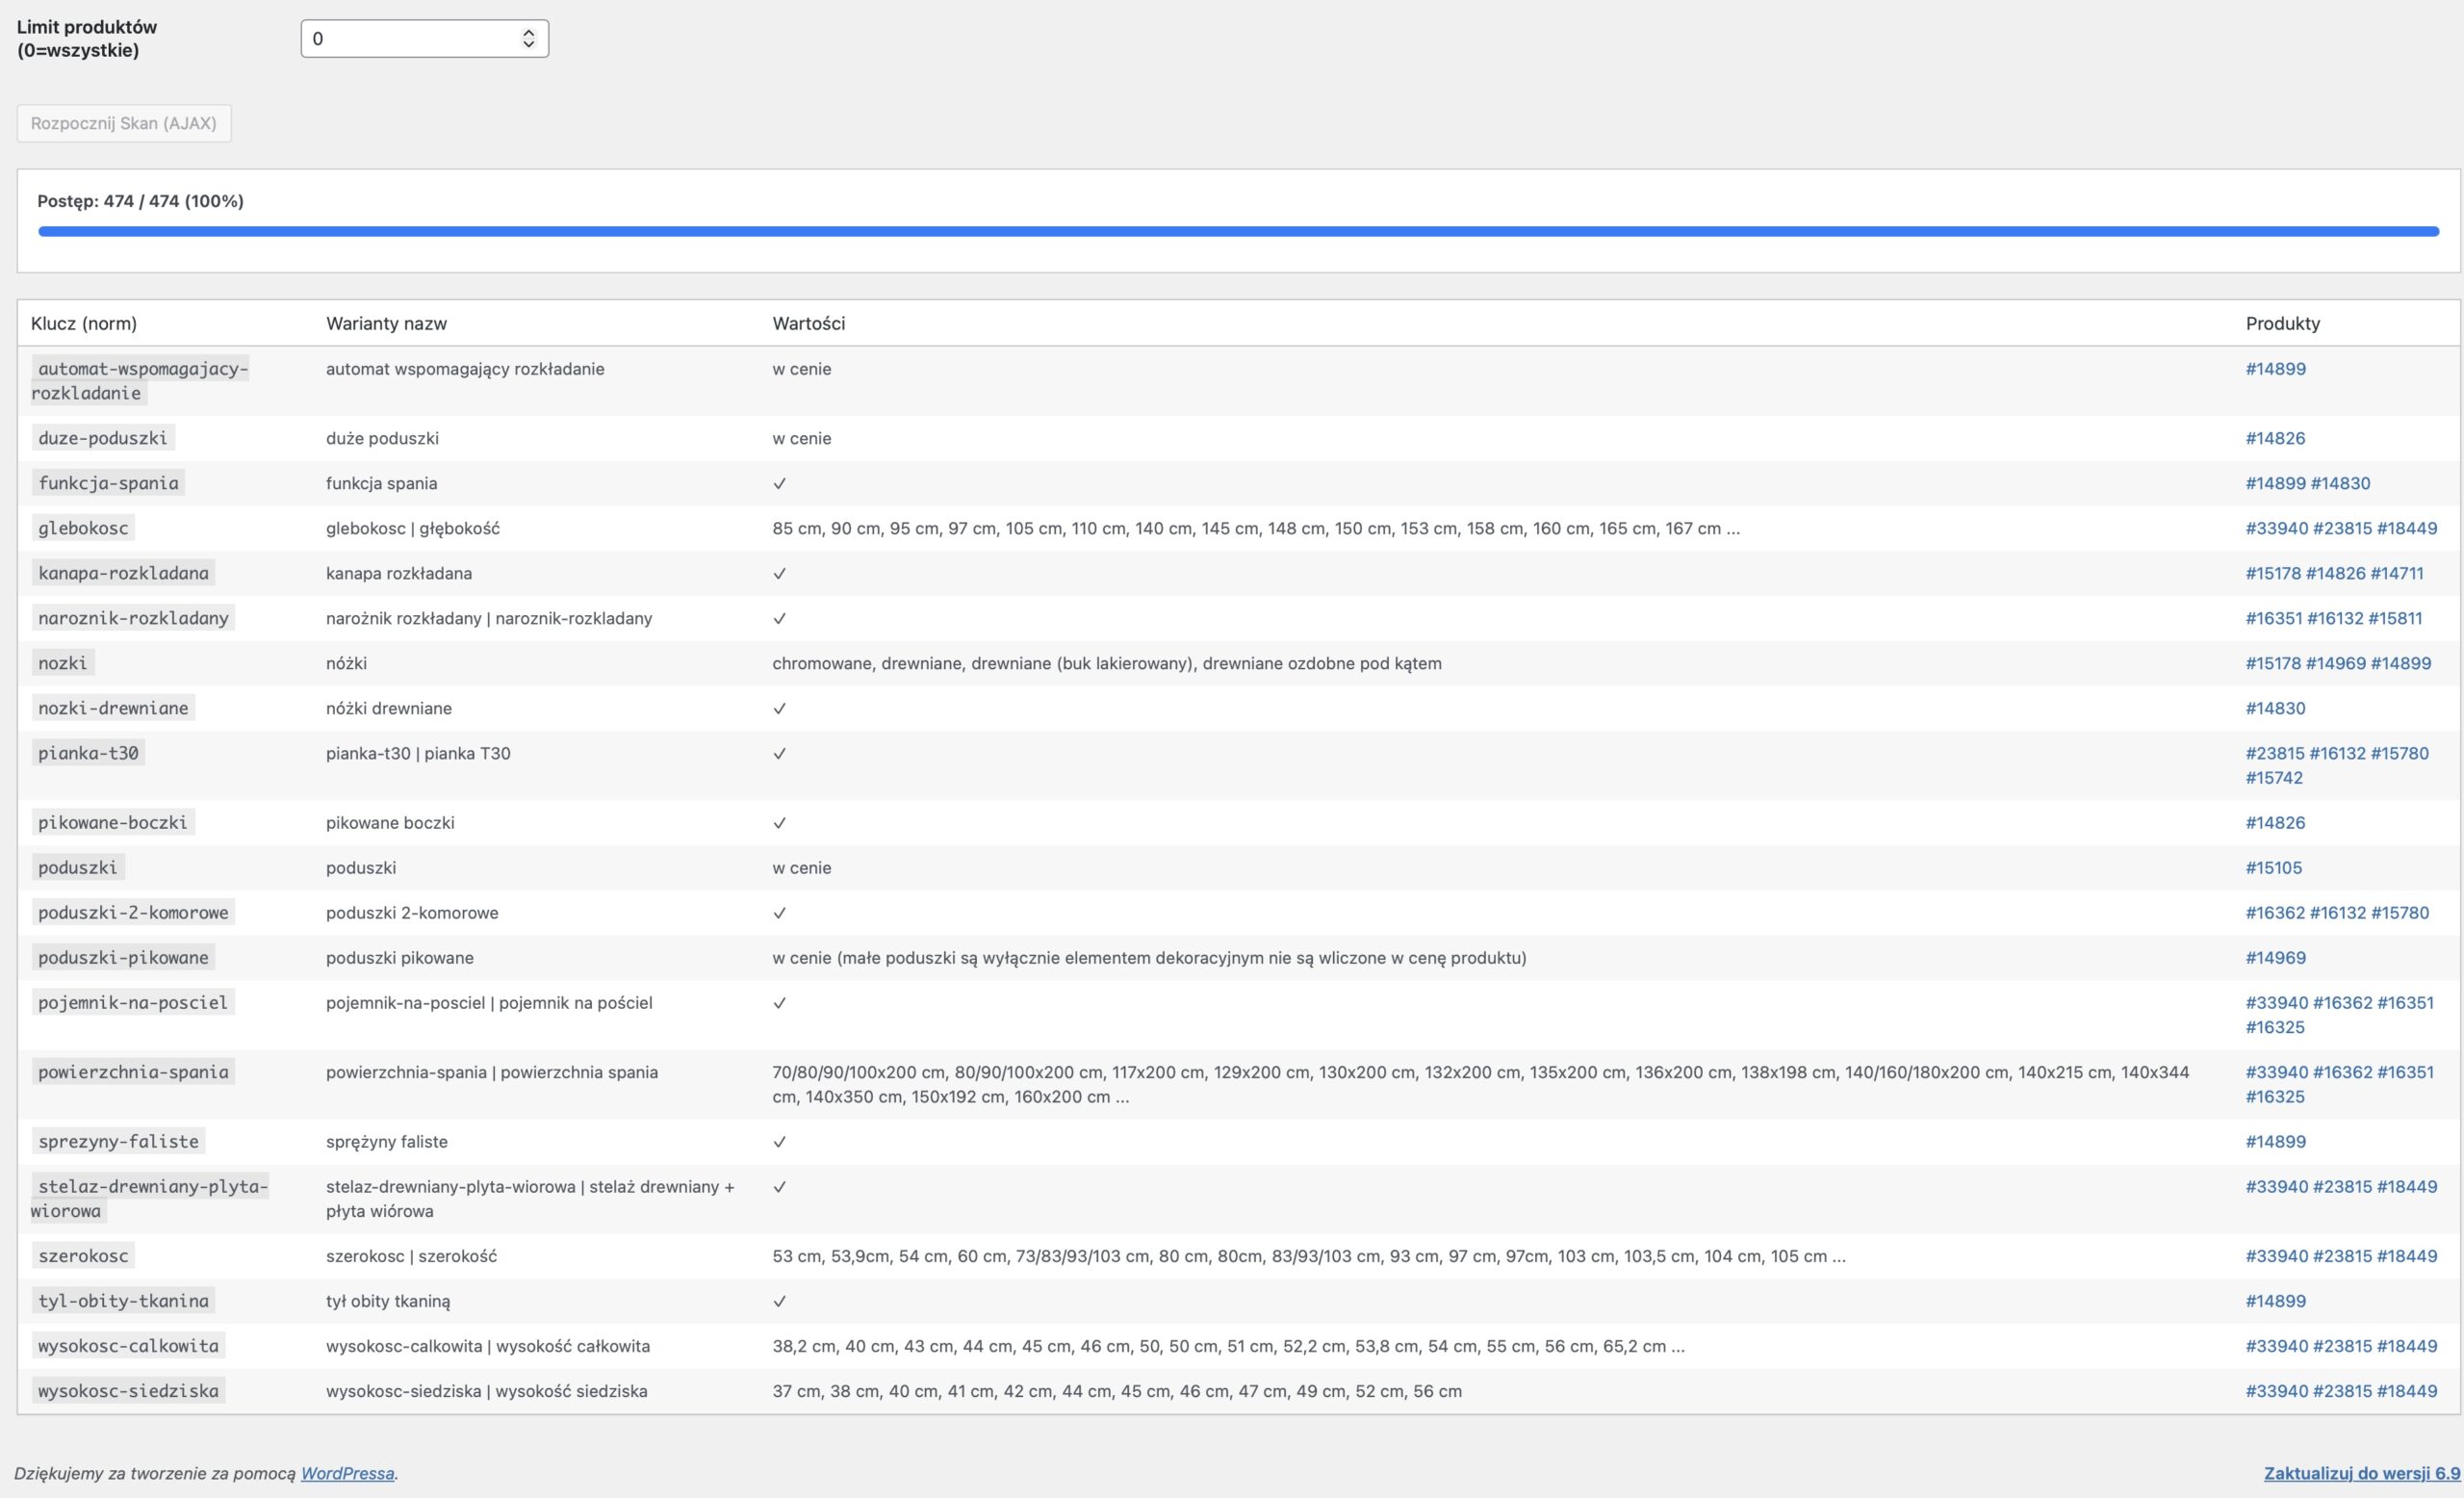
Task: Open product #16362 for poduszki 2-komorowe
Action: (x=2274, y=911)
